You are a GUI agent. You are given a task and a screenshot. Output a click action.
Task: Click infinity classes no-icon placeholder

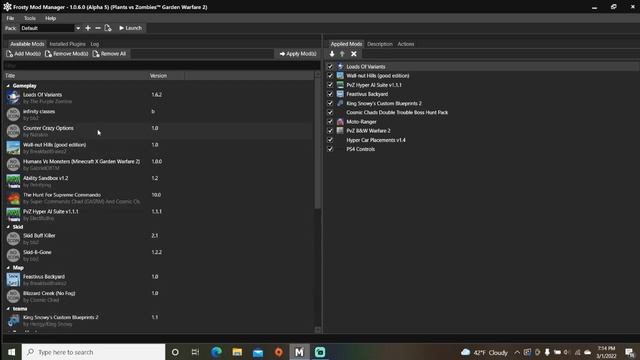13,114
